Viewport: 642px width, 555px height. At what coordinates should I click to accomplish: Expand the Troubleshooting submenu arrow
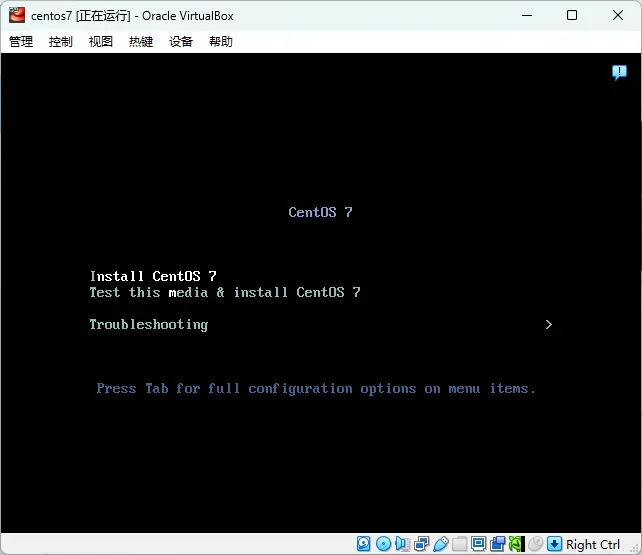coord(549,325)
